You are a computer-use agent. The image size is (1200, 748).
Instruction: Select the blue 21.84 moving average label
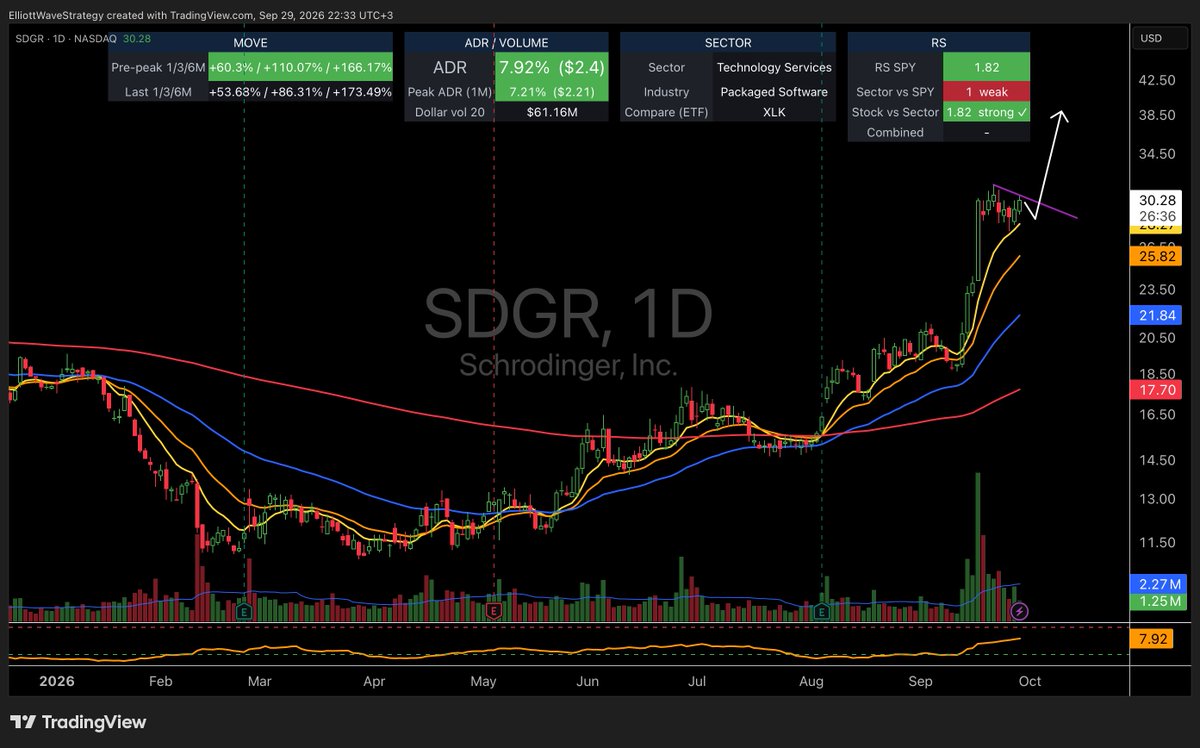click(x=1157, y=315)
